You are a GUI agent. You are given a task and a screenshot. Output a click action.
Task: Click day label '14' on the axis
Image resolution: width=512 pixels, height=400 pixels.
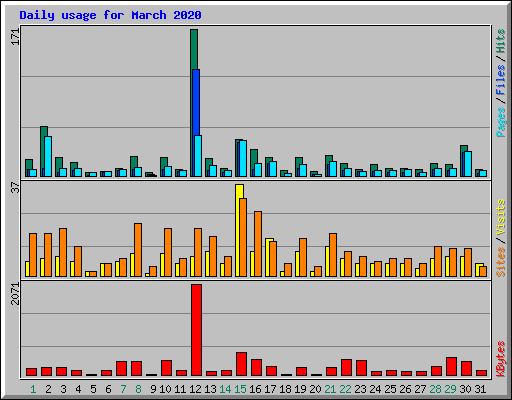(225, 389)
